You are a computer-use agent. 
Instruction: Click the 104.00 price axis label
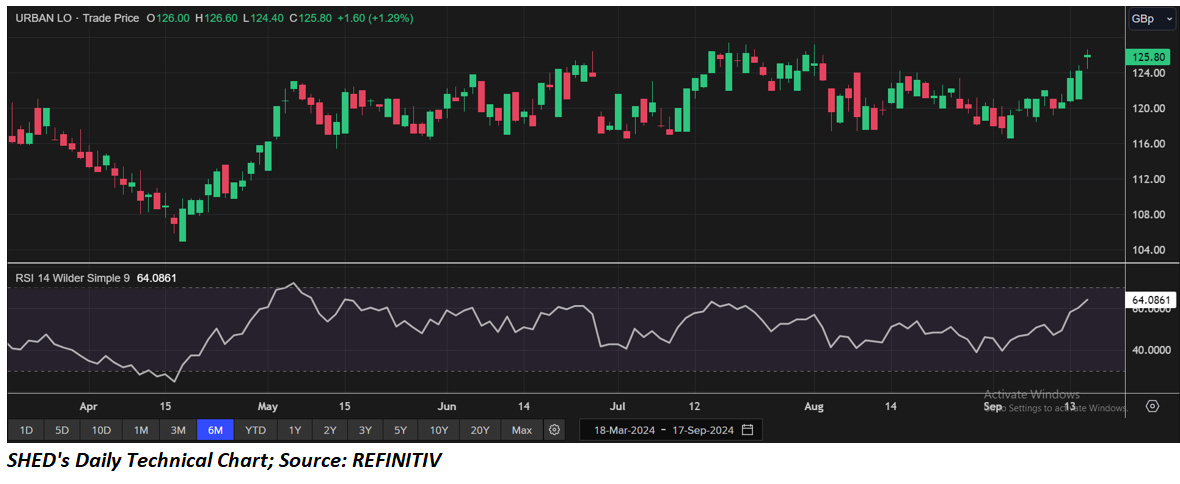(x=1150, y=250)
